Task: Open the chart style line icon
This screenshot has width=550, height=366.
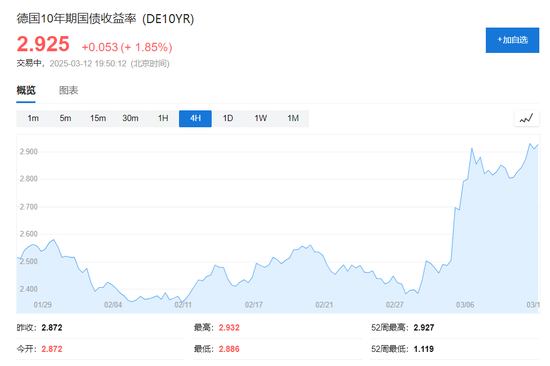Action: click(526, 118)
